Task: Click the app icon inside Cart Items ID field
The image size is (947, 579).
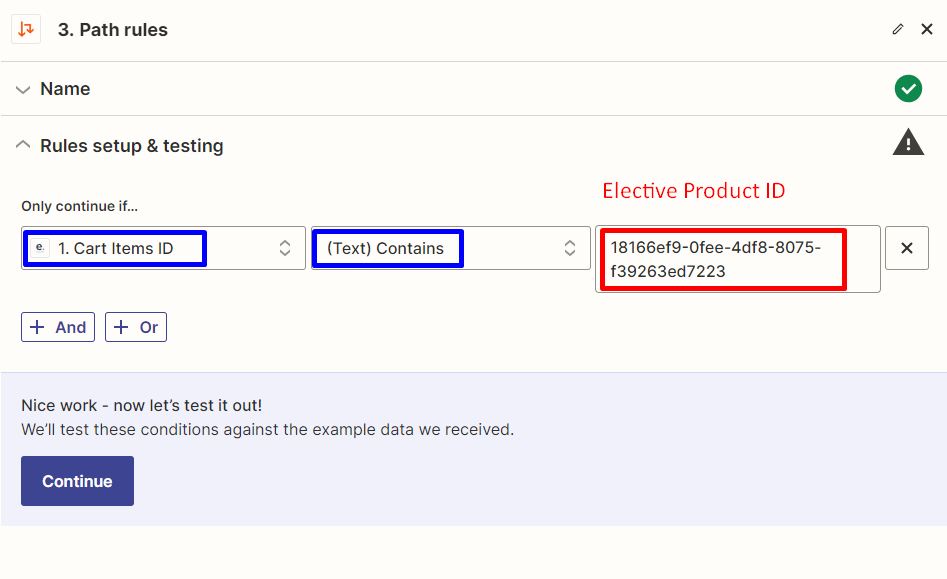Action: [40, 248]
